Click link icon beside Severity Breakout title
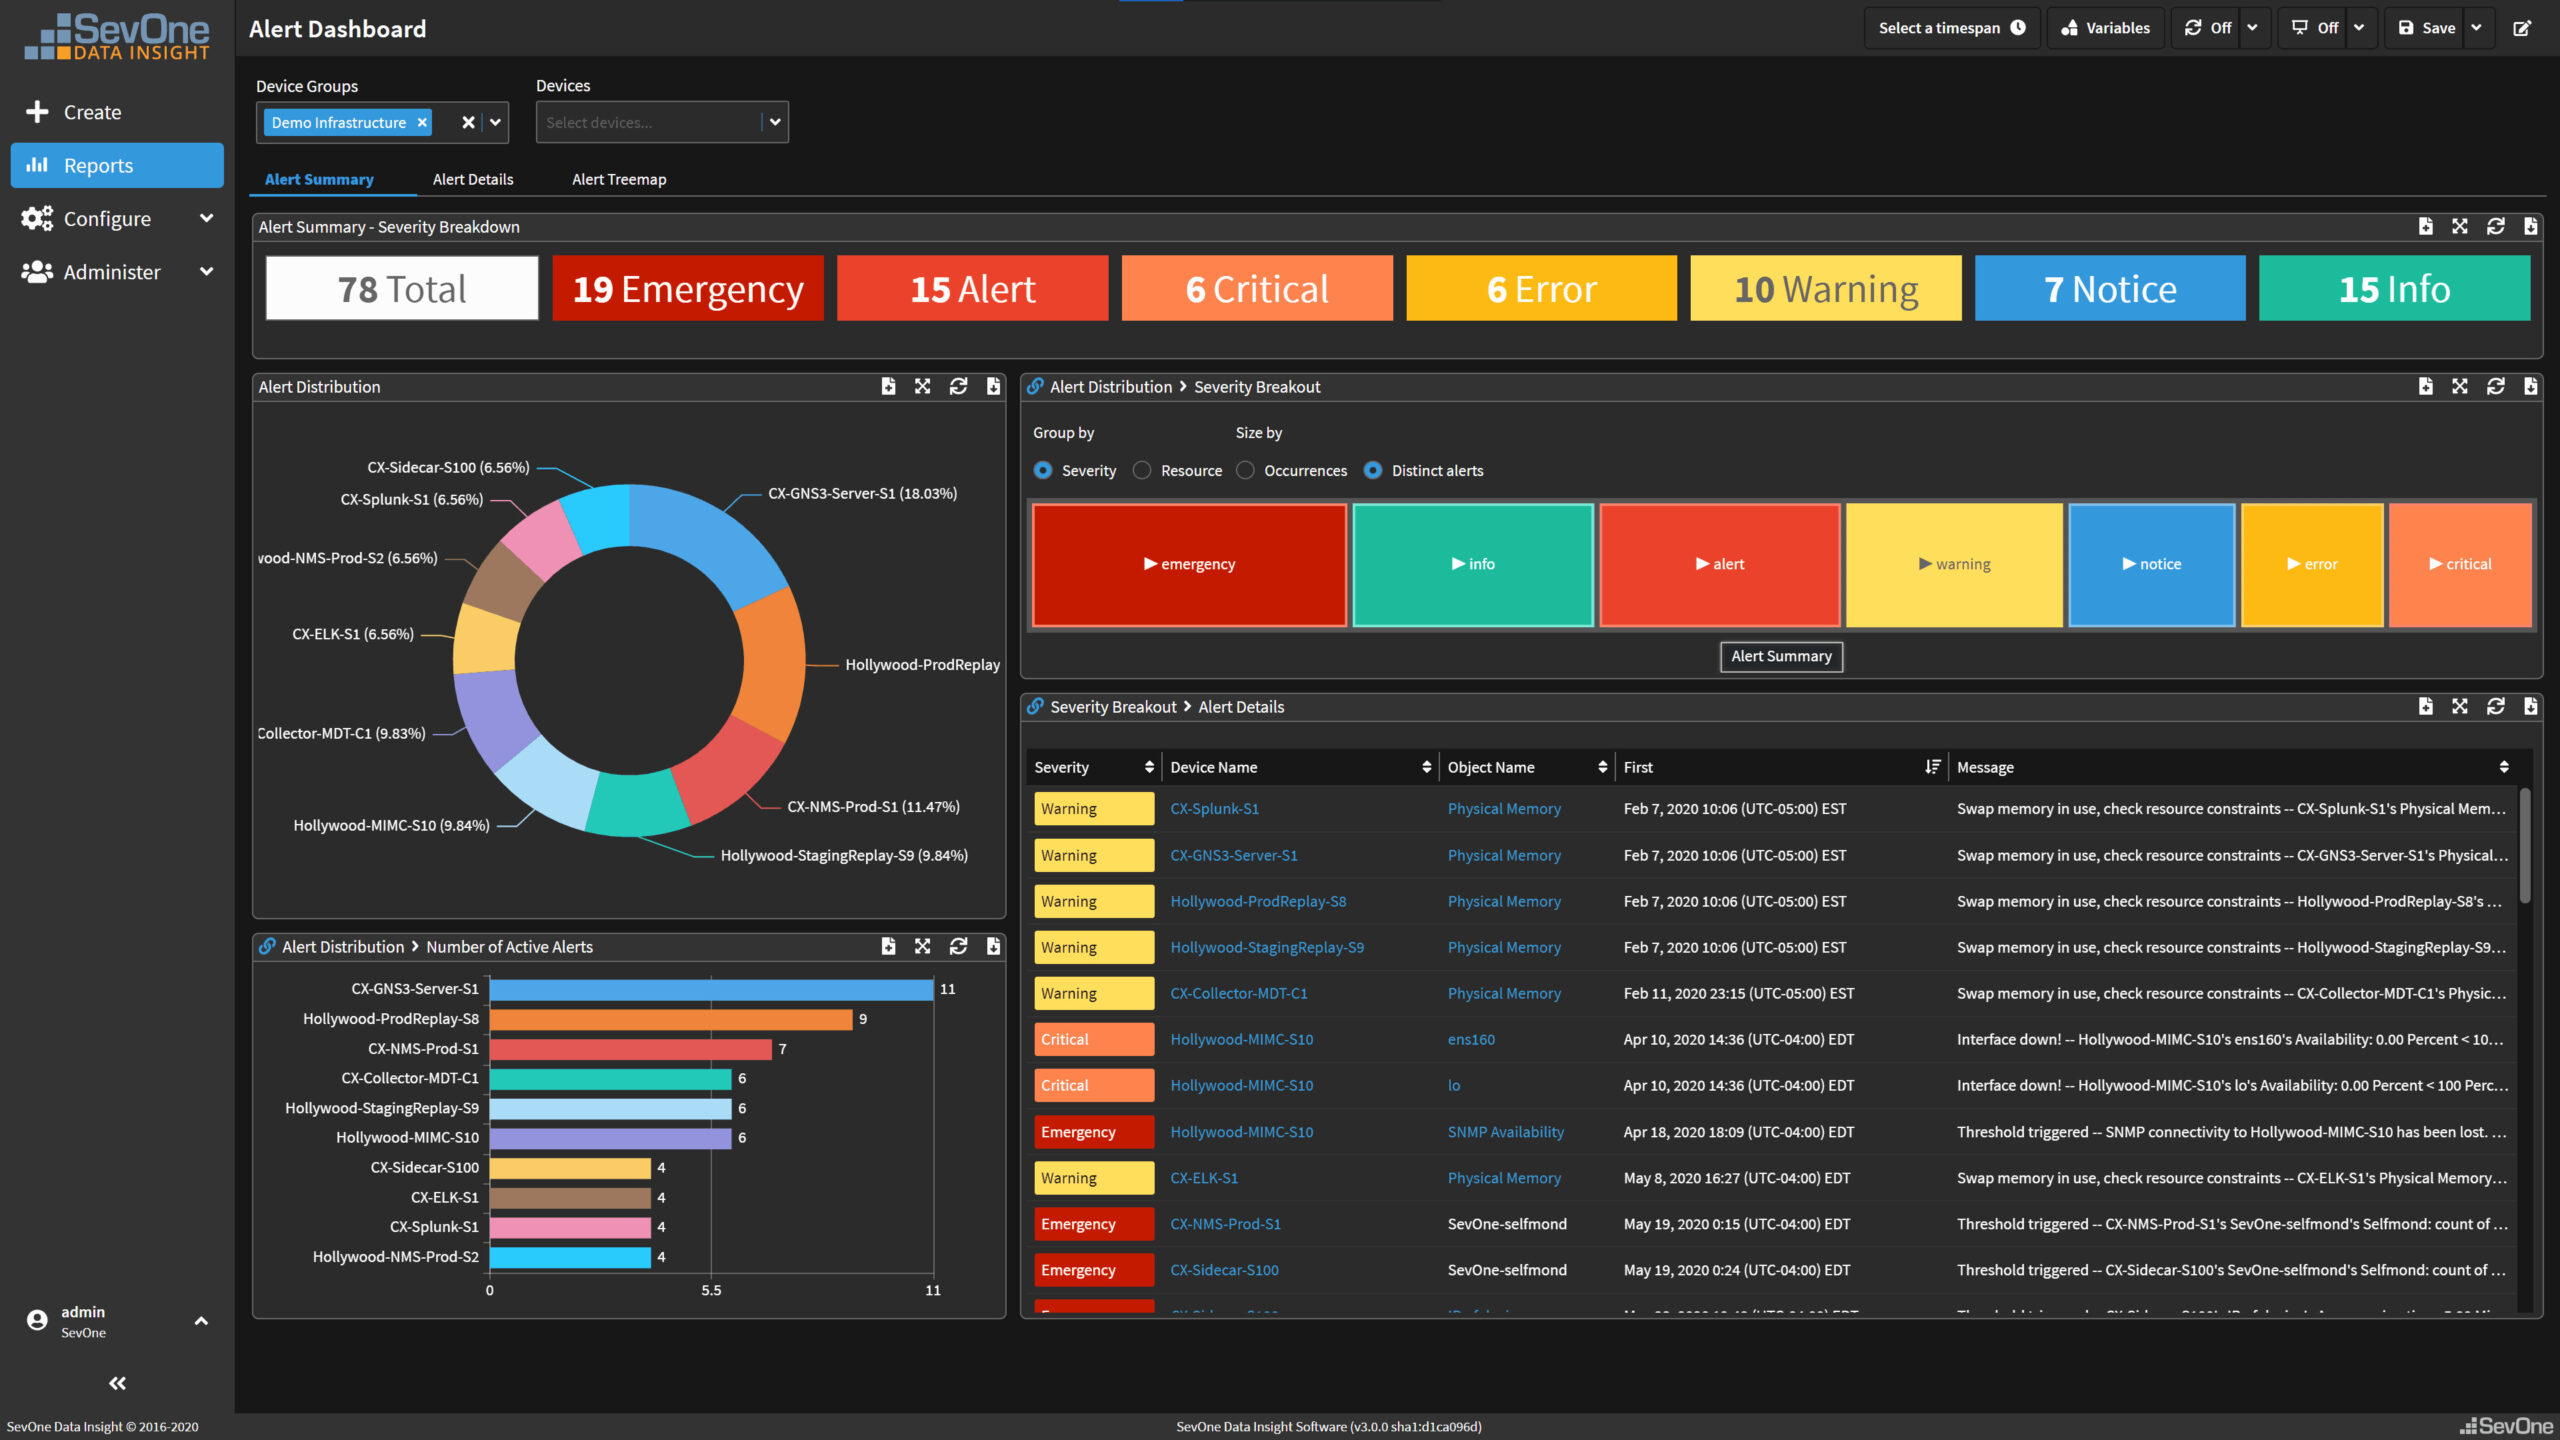Viewport: 2560px width, 1440px height. tap(1035, 386)
